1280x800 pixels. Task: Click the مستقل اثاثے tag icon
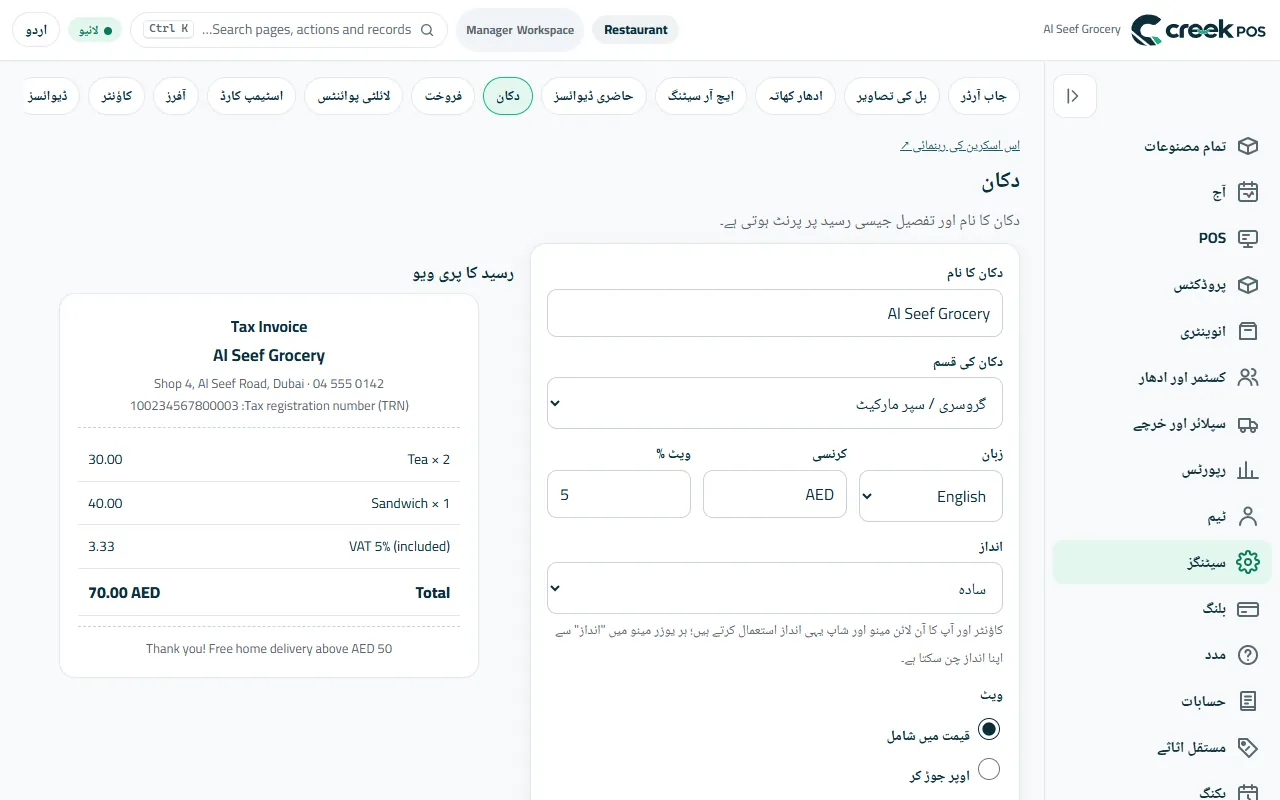click(x=1247, y=747)
